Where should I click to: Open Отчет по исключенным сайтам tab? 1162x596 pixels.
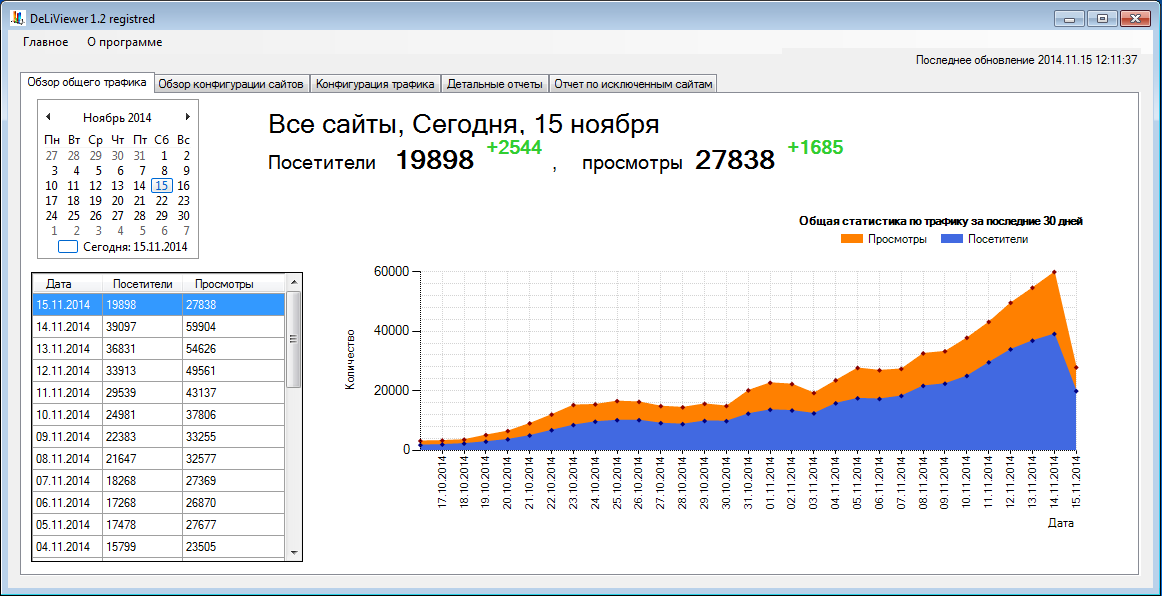pyautogui.click(x=633, y=84)
